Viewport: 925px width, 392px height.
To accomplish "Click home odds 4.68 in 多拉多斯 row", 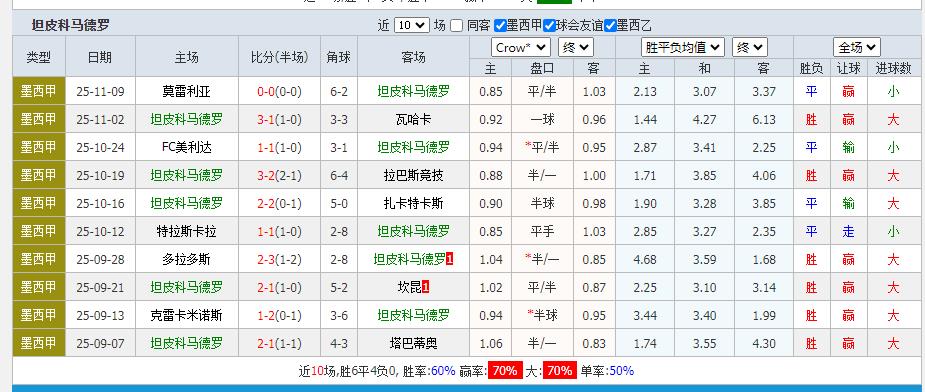I will click(x=645, y=259).
